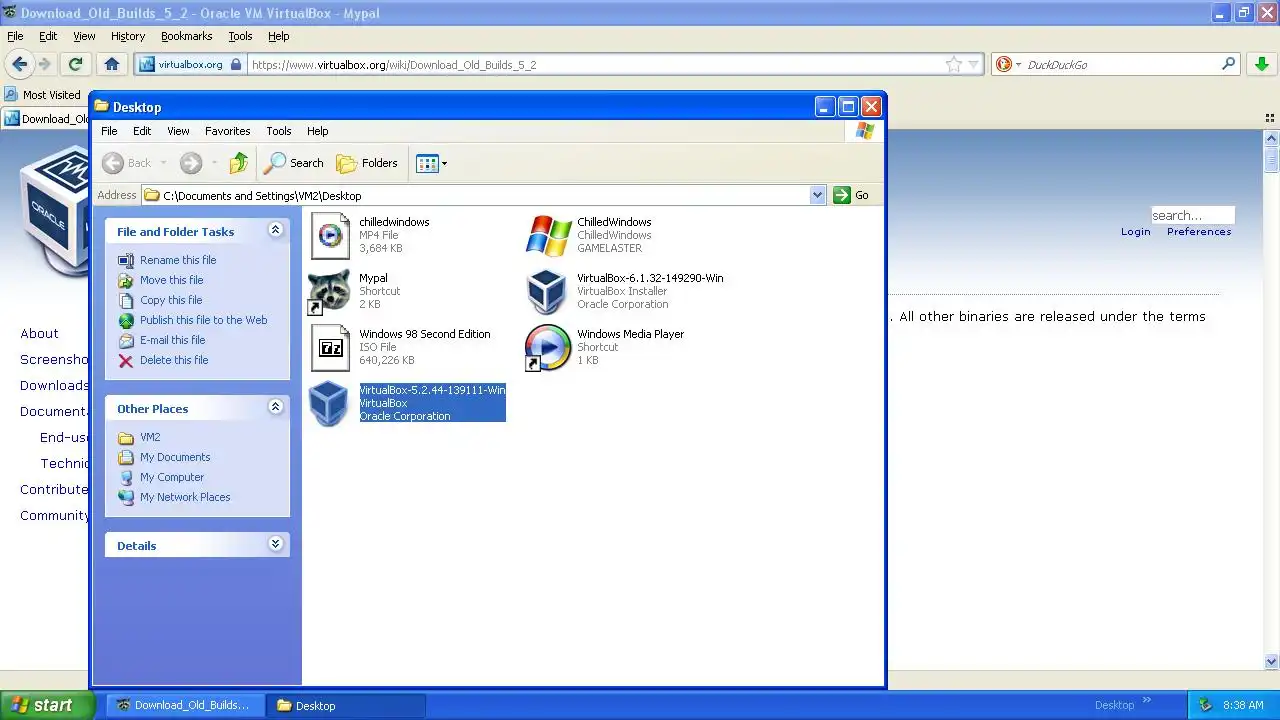Screen dimensions: 1280x720
Task: Click About link in VirtualBox sidebar
Action: [x=39, y=333]
